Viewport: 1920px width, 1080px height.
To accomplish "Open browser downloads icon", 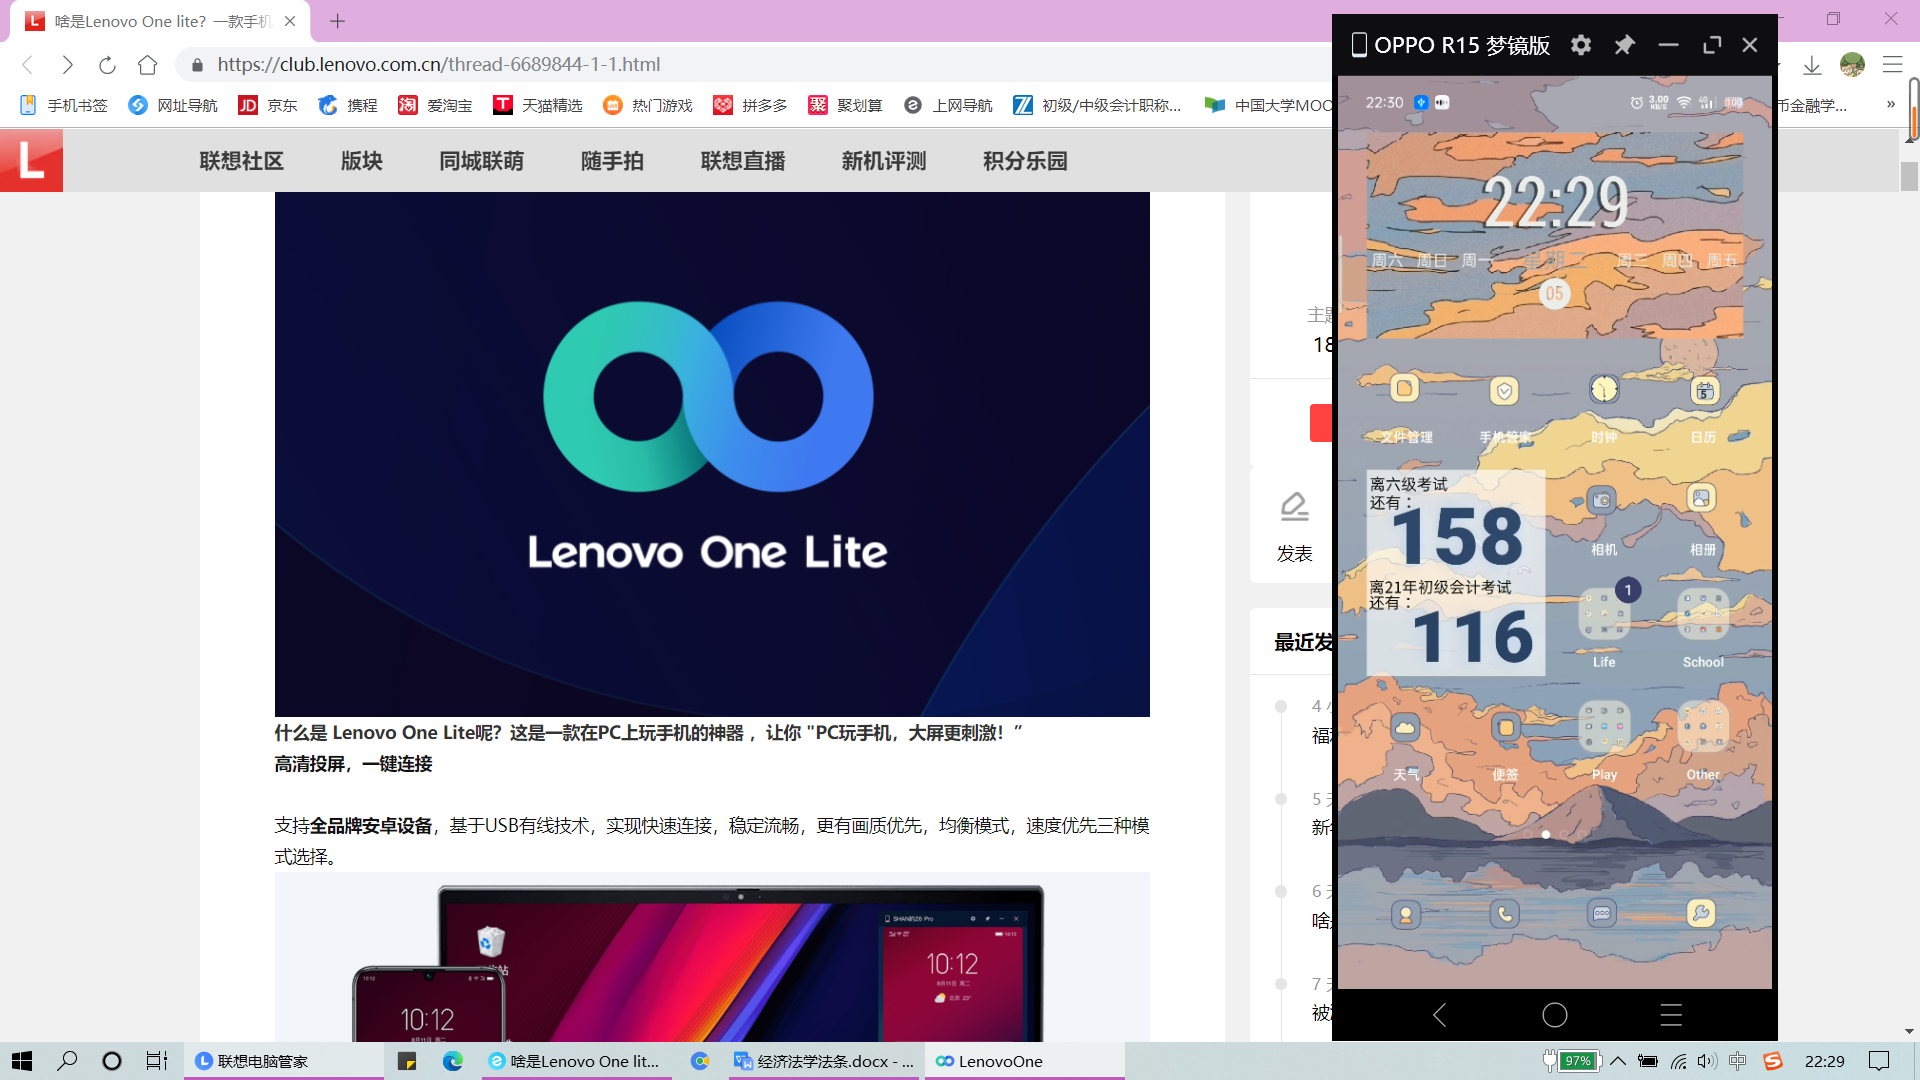I will pyautogui.click(x=1812, y=65).
